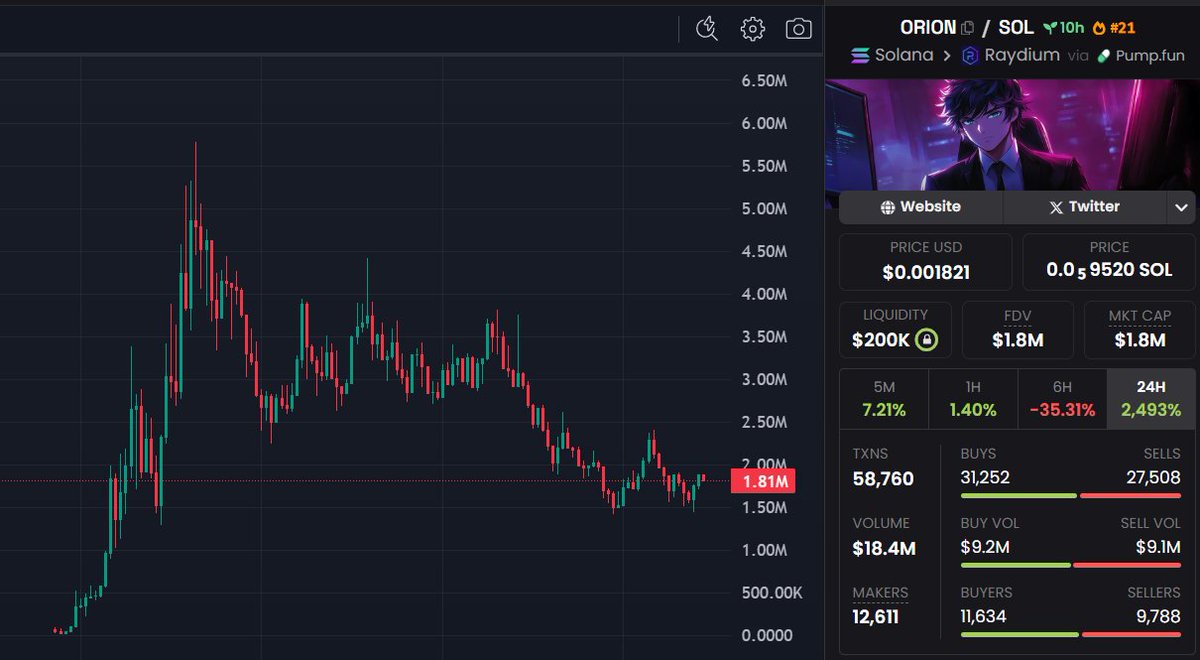Click the SELLS count 27,508
Image resolution: width=1200 pixels, height=660 pixels.
1153,478
